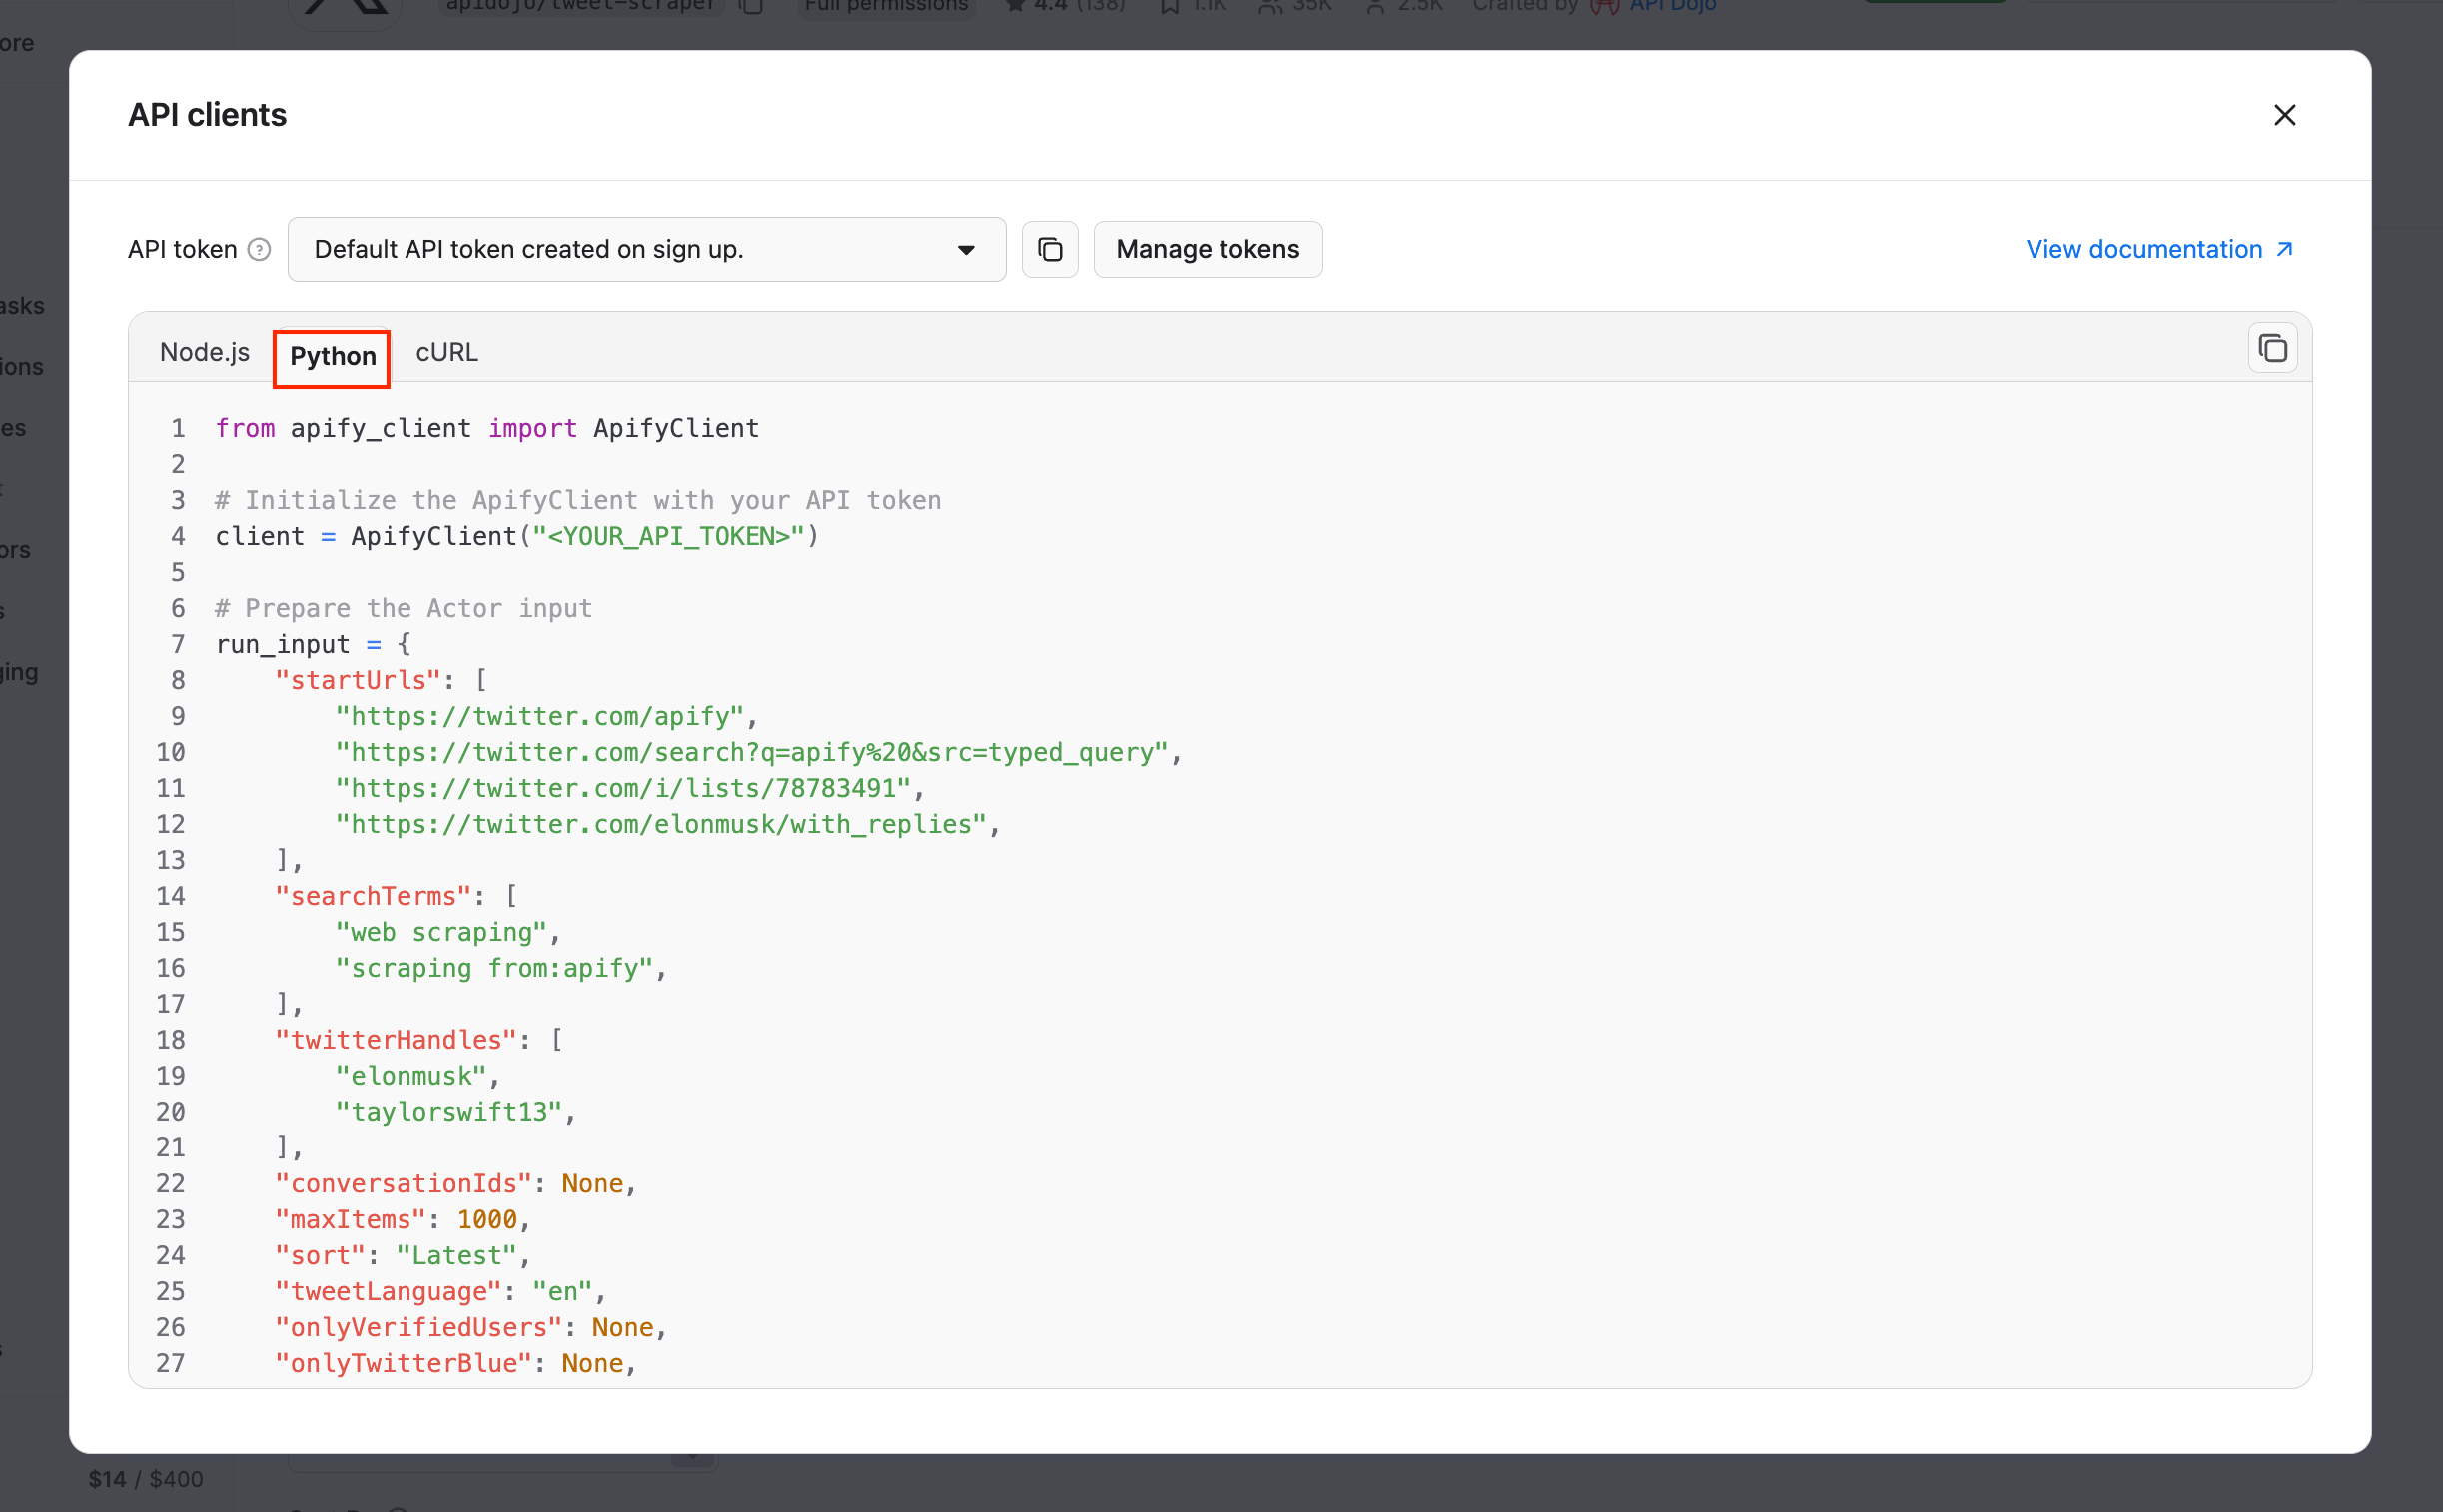
Task: Open the View documentation link
Action: [x=2159, y=249]
